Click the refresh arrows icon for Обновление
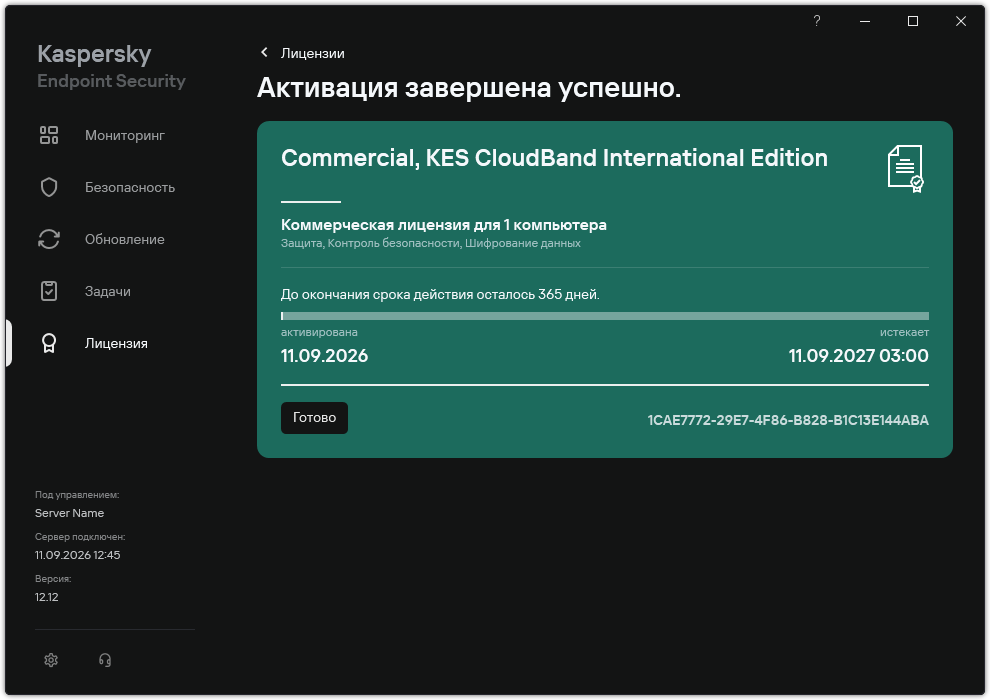Viewport: 990px width, 700px height. click(x=49, y=239)
